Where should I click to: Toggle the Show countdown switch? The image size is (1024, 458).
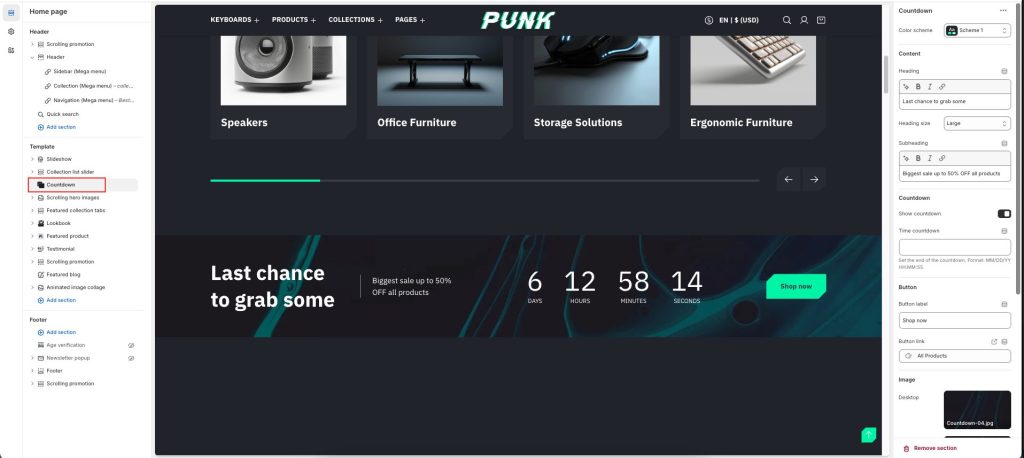coord(1004,214)
